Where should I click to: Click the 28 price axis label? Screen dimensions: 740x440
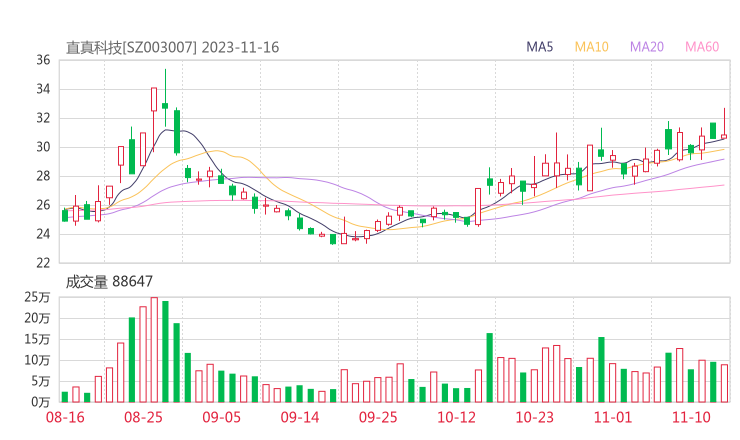coord(43,176)
